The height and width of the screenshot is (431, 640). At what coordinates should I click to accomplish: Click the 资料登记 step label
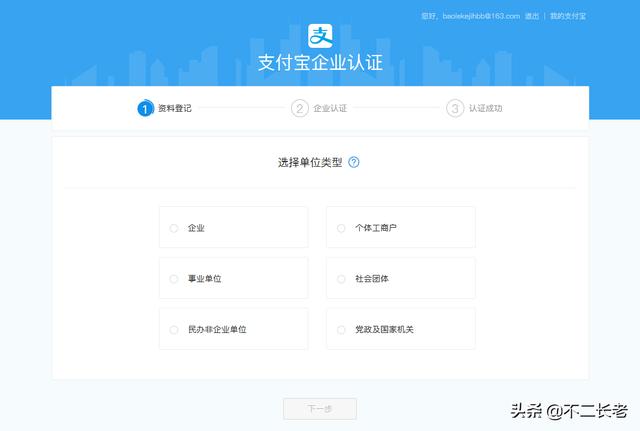tap(175, 108)
